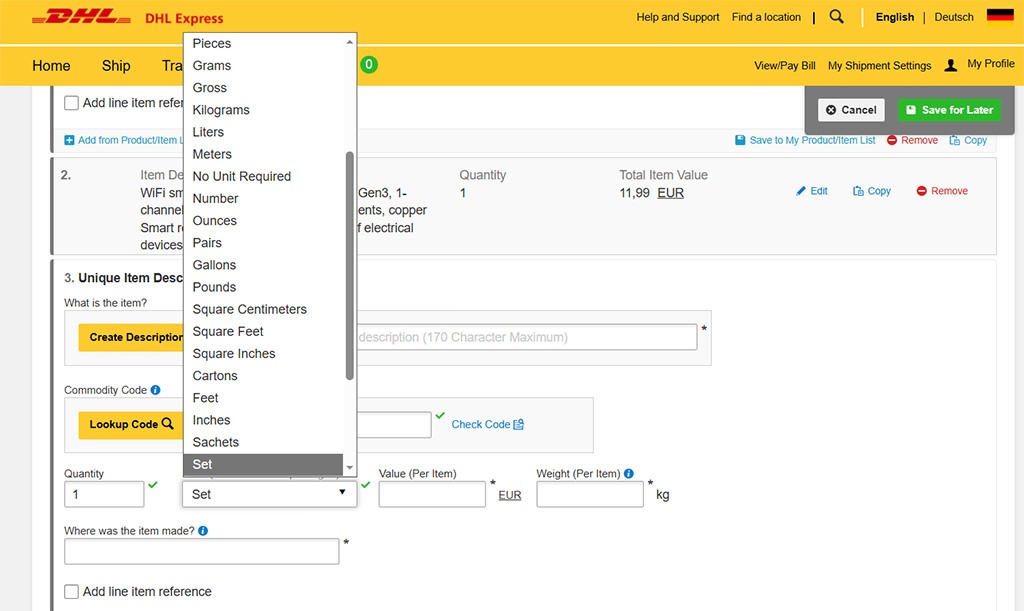Open Find a location link
Viewport: 1024px width, 611px height.
(x=766, y=17)
